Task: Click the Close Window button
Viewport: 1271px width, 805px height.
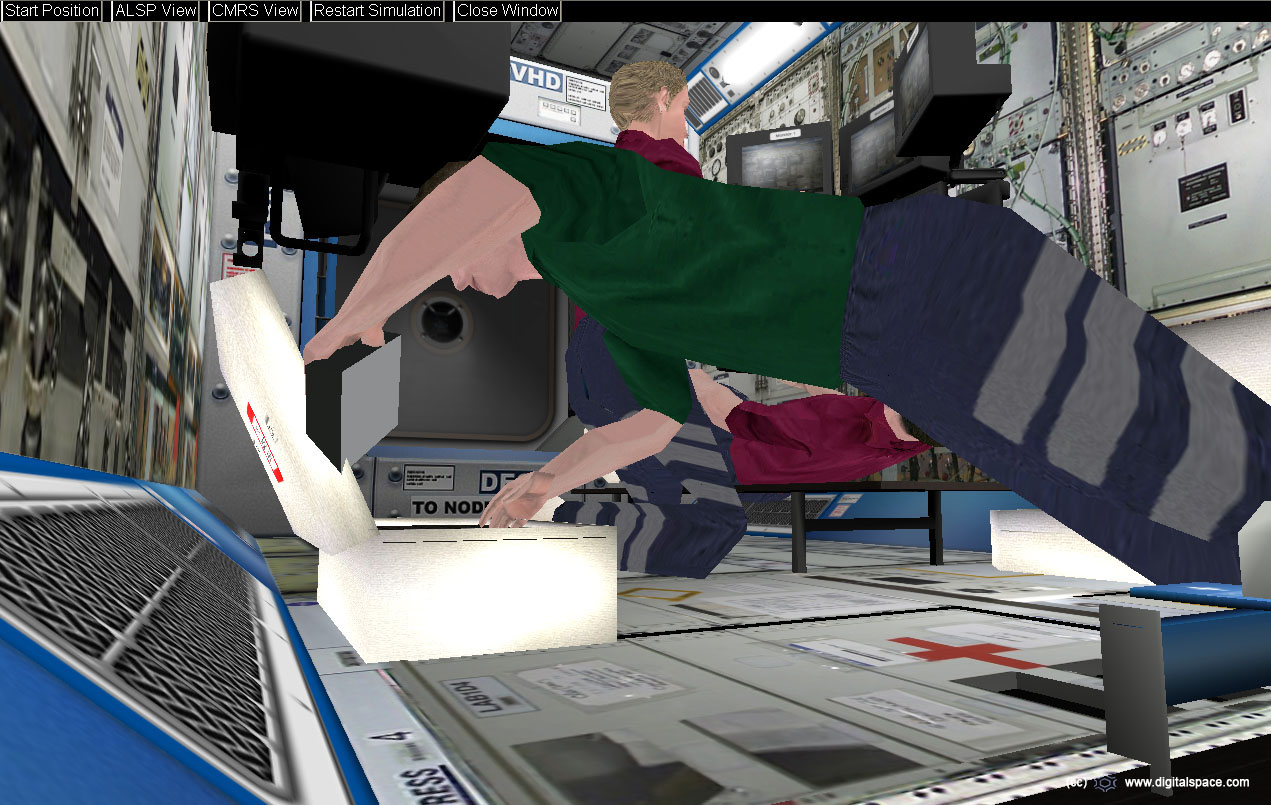Action: pos(507,11)
